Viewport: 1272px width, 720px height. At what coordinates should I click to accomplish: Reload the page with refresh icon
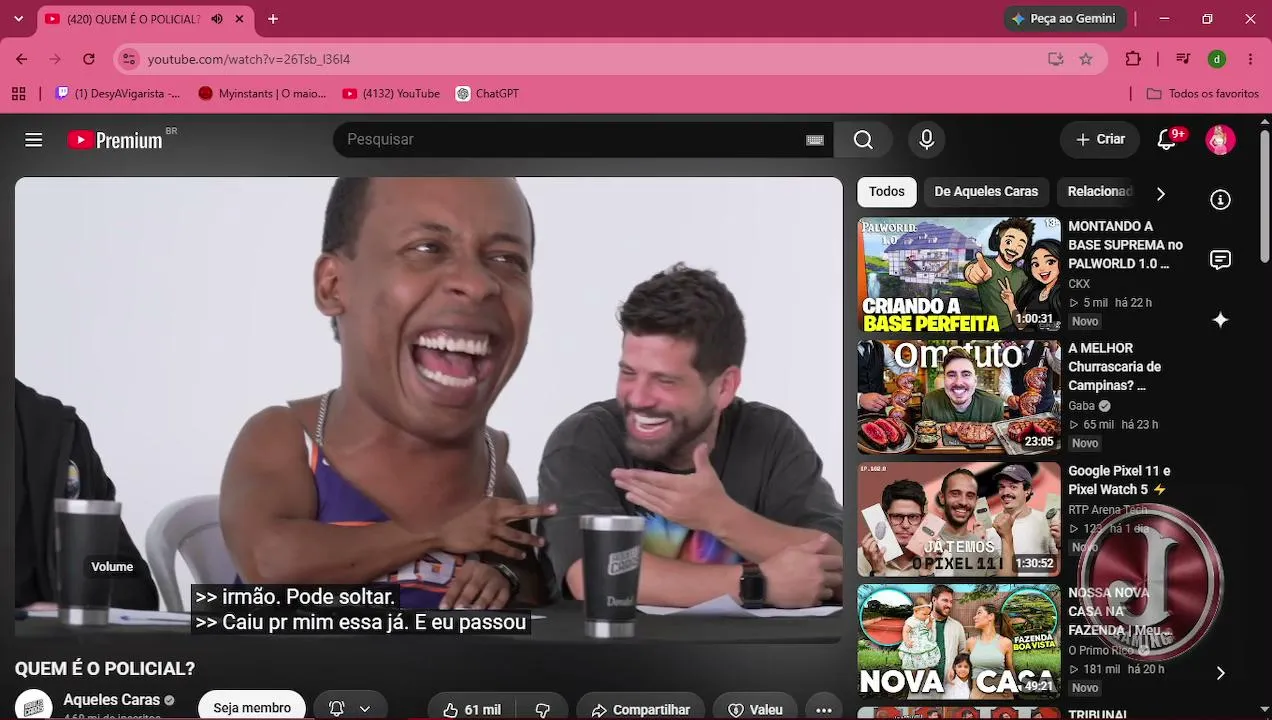click(88, 59)
